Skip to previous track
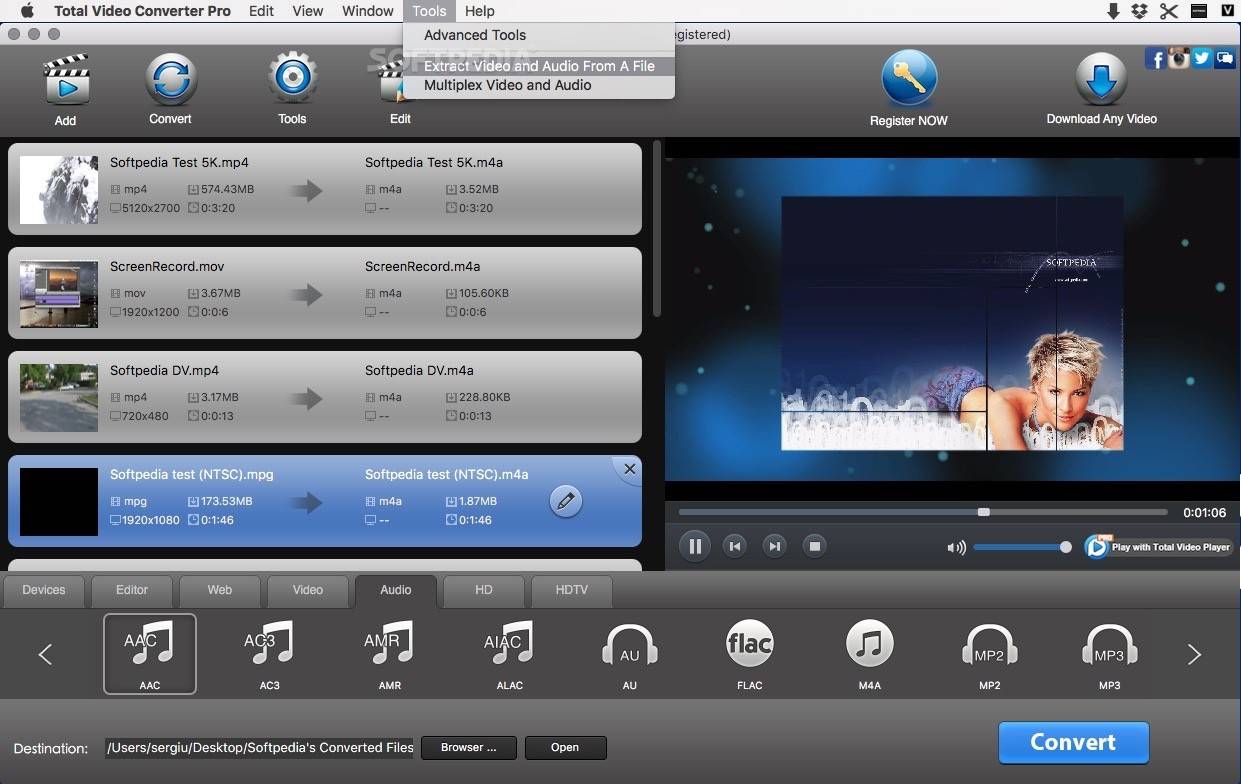1241x784 pixels. 735,546
